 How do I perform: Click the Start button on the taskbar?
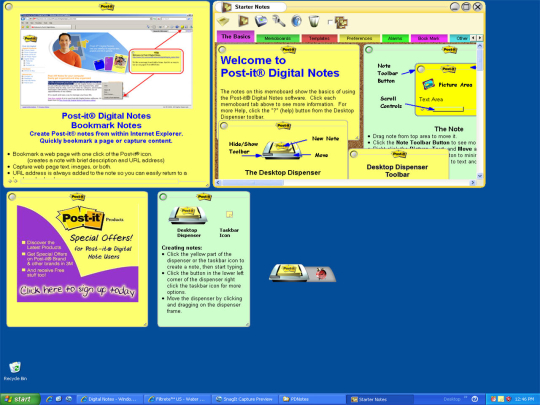(x=20, y=399)
